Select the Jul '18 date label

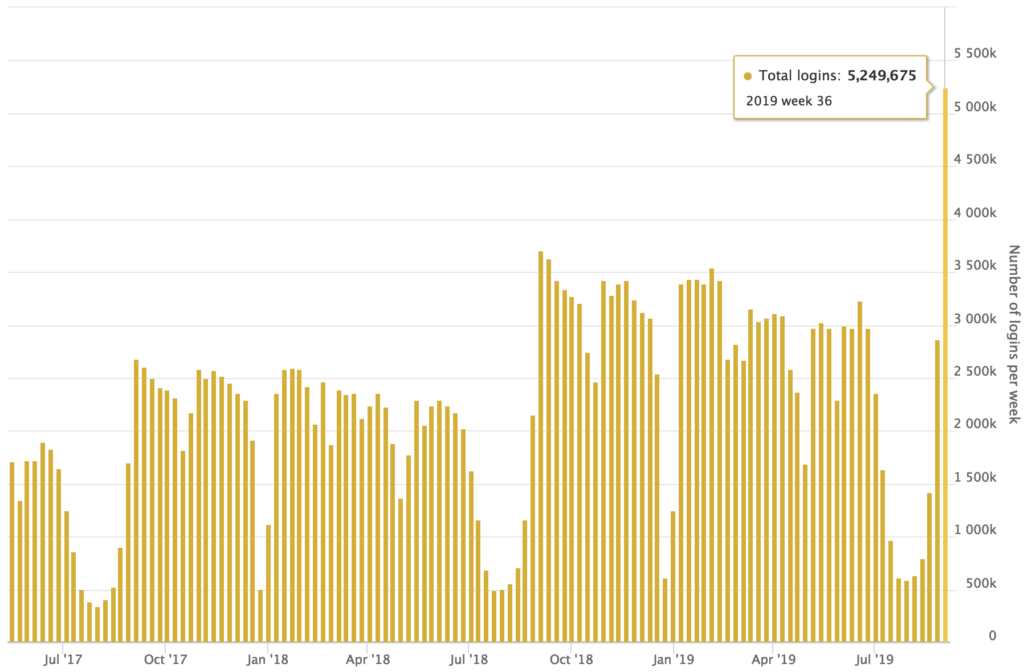point(469,658)
